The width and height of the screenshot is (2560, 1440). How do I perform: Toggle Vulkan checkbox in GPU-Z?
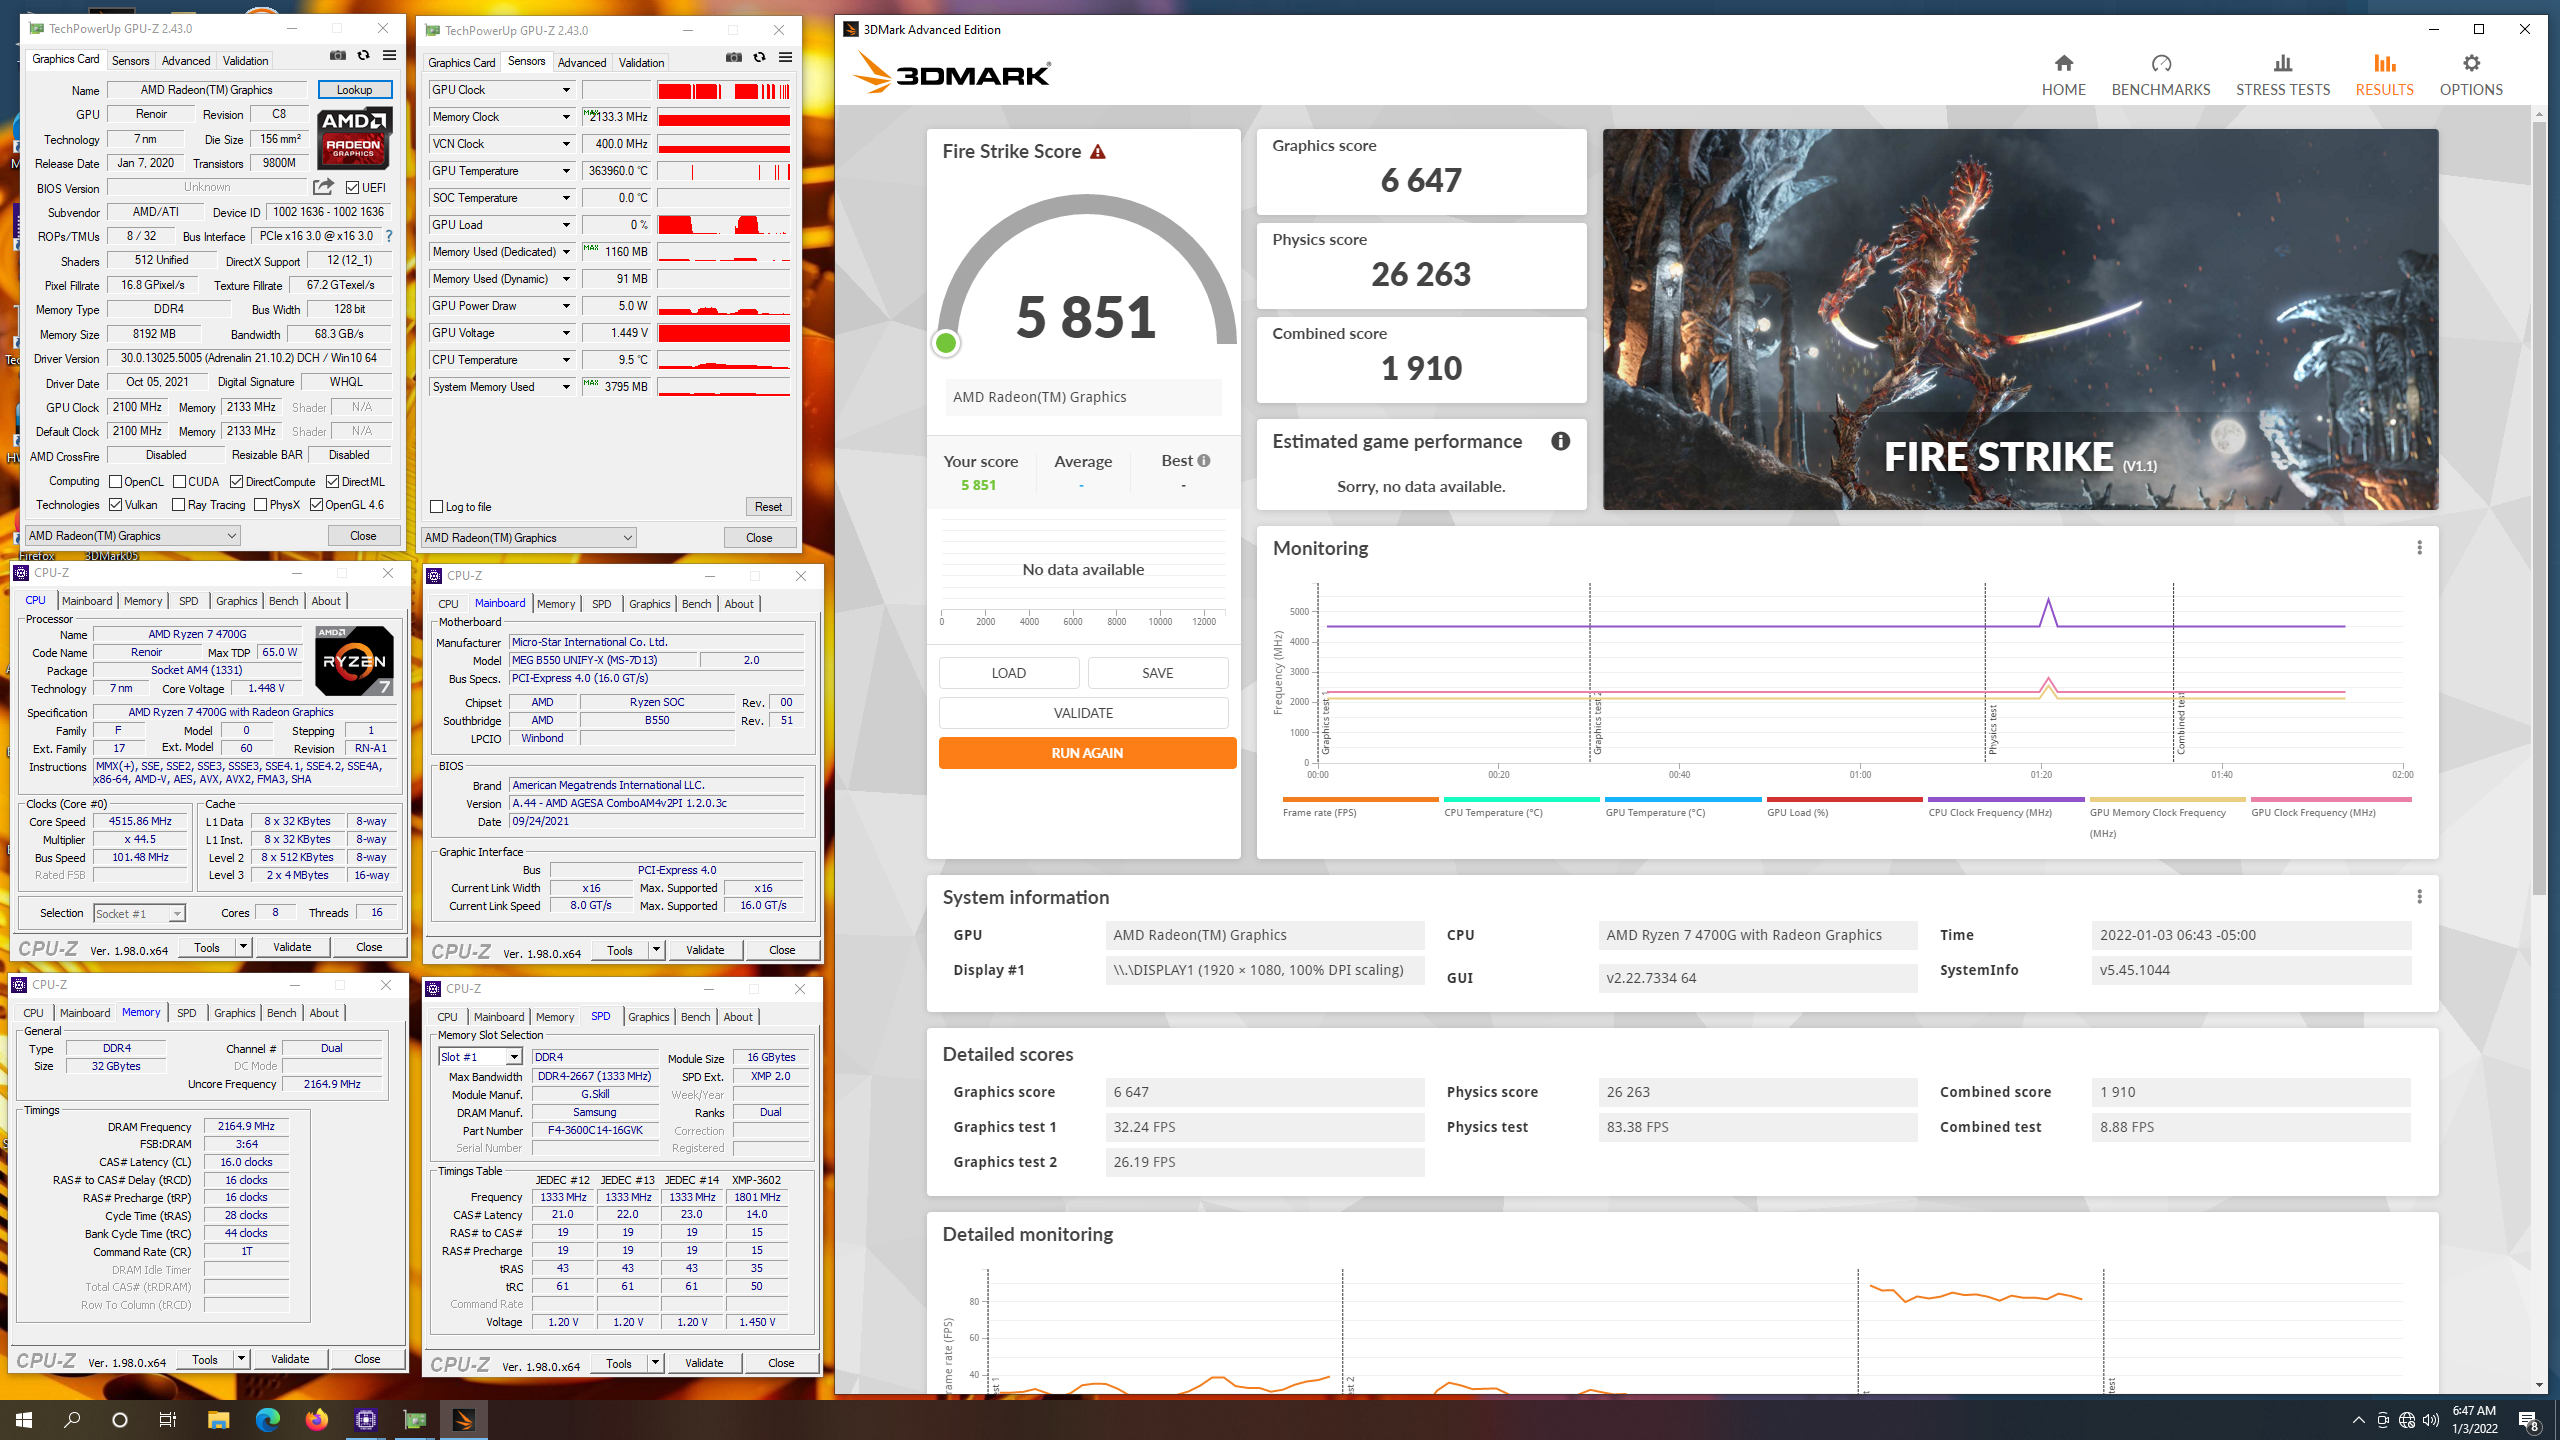[115, 505]
